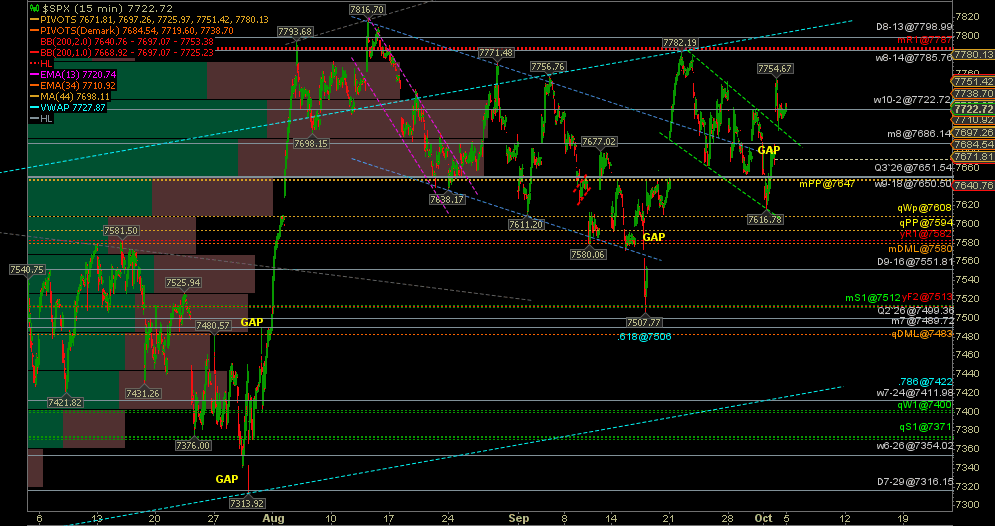Click the Aug label on time axis
Viewport: 995px width, 526px height.
(x=274, y=517)
